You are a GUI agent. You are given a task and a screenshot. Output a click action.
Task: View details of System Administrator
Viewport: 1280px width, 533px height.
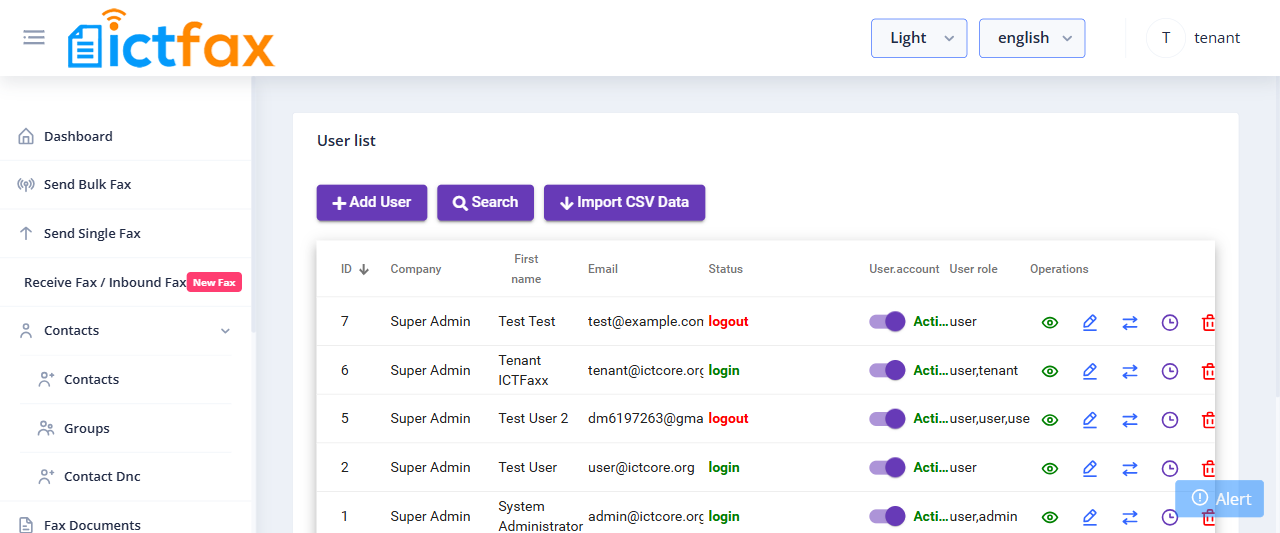(1050, 517)
